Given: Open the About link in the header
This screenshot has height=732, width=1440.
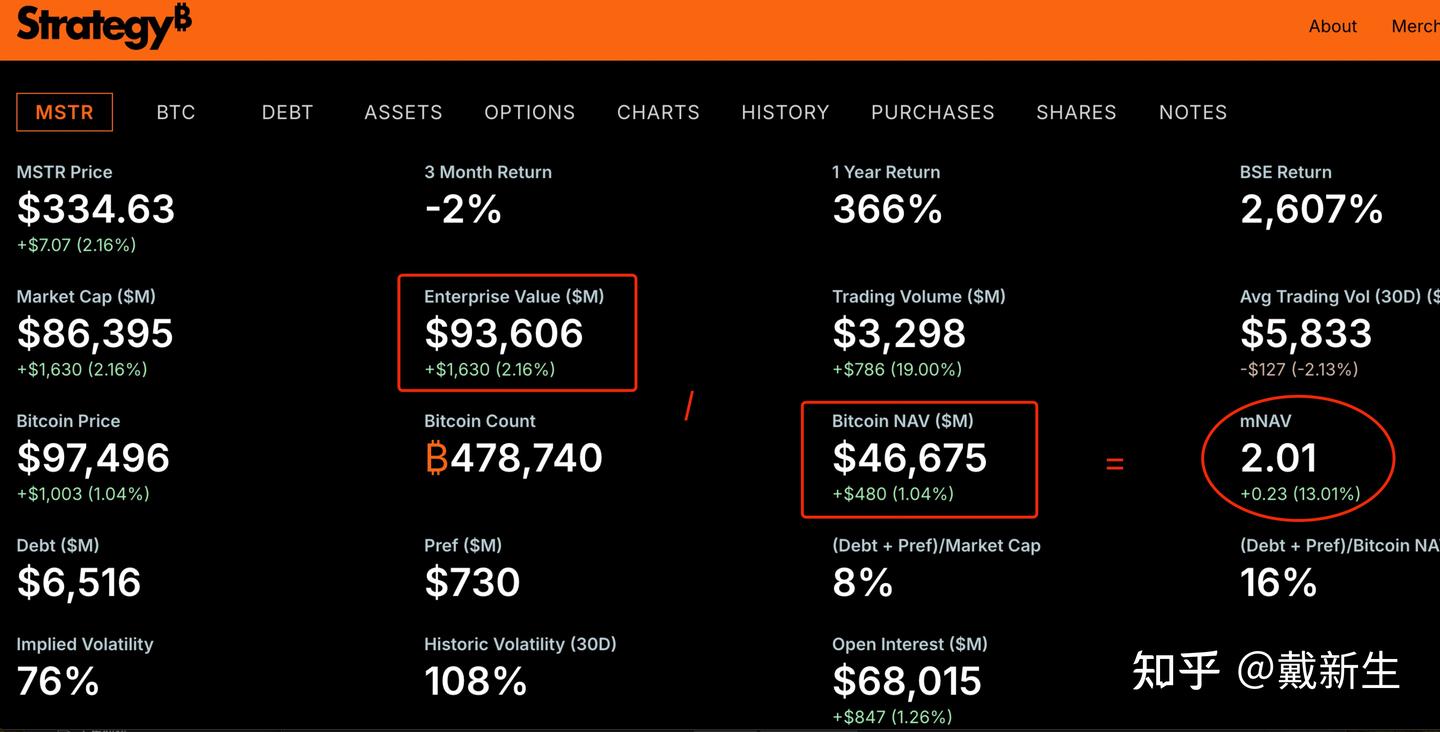Looking at the screenshot, I should pyautogui.click(x=1332, y=27).
